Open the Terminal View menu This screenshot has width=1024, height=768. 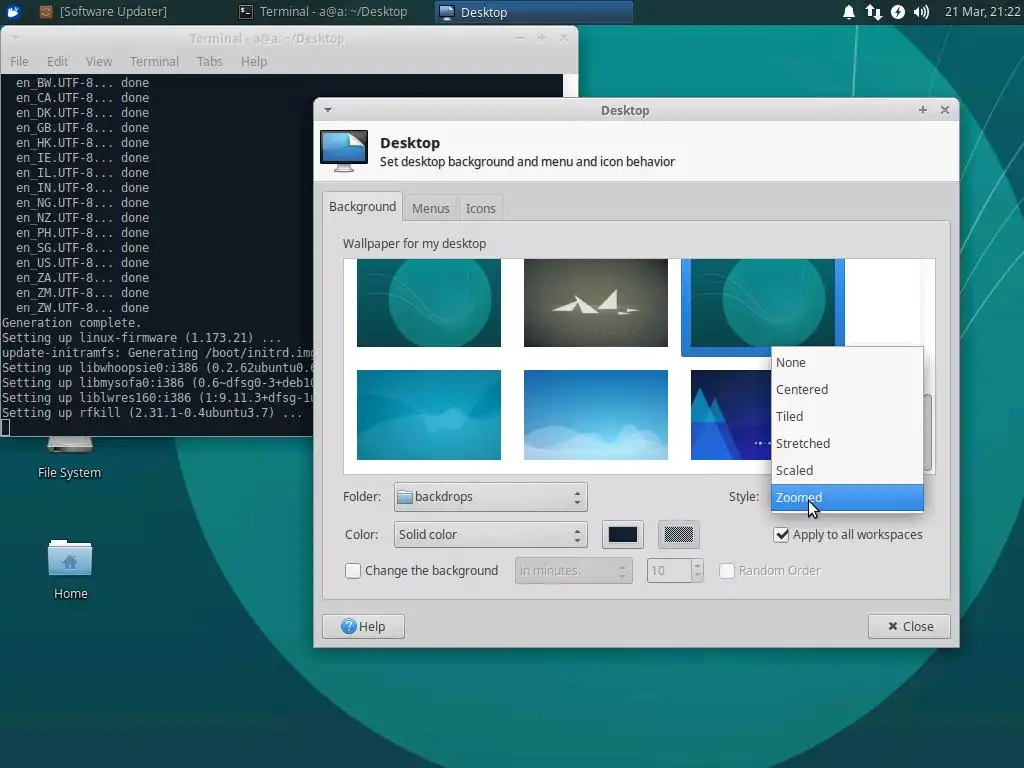pos(99,61)
